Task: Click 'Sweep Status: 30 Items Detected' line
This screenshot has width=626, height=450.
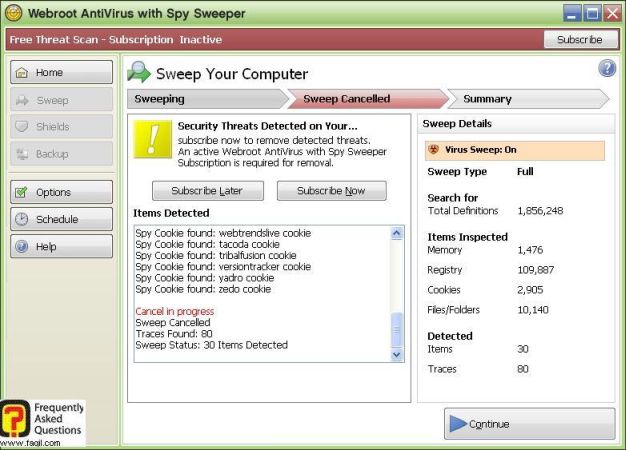Action: point(212,345)
